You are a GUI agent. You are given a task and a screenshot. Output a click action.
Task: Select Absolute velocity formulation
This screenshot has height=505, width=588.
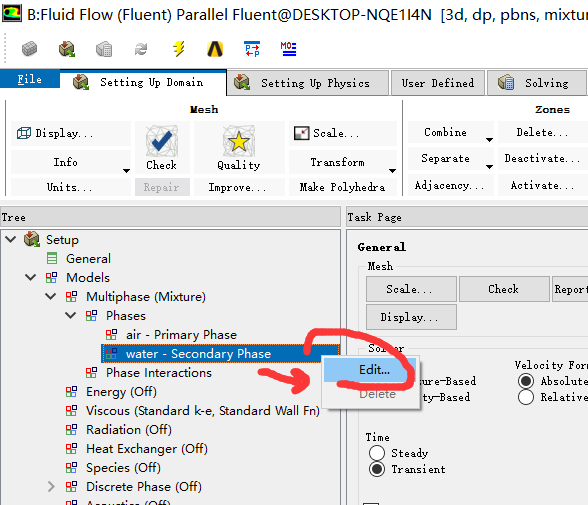coord(526,381)
